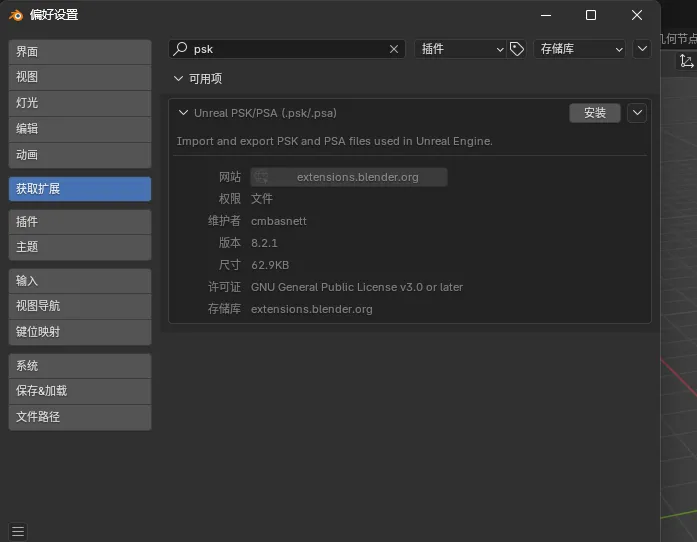
Task: Install the Unreal PSK/PSA extension
Action: click(x=595, y=113)
